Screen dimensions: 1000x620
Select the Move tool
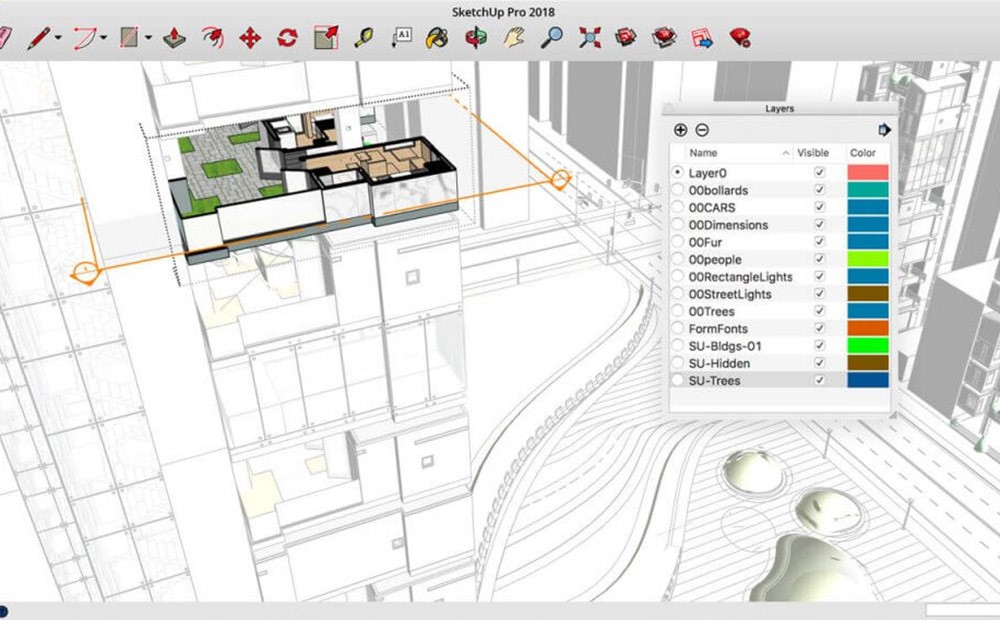pos(250,39)
